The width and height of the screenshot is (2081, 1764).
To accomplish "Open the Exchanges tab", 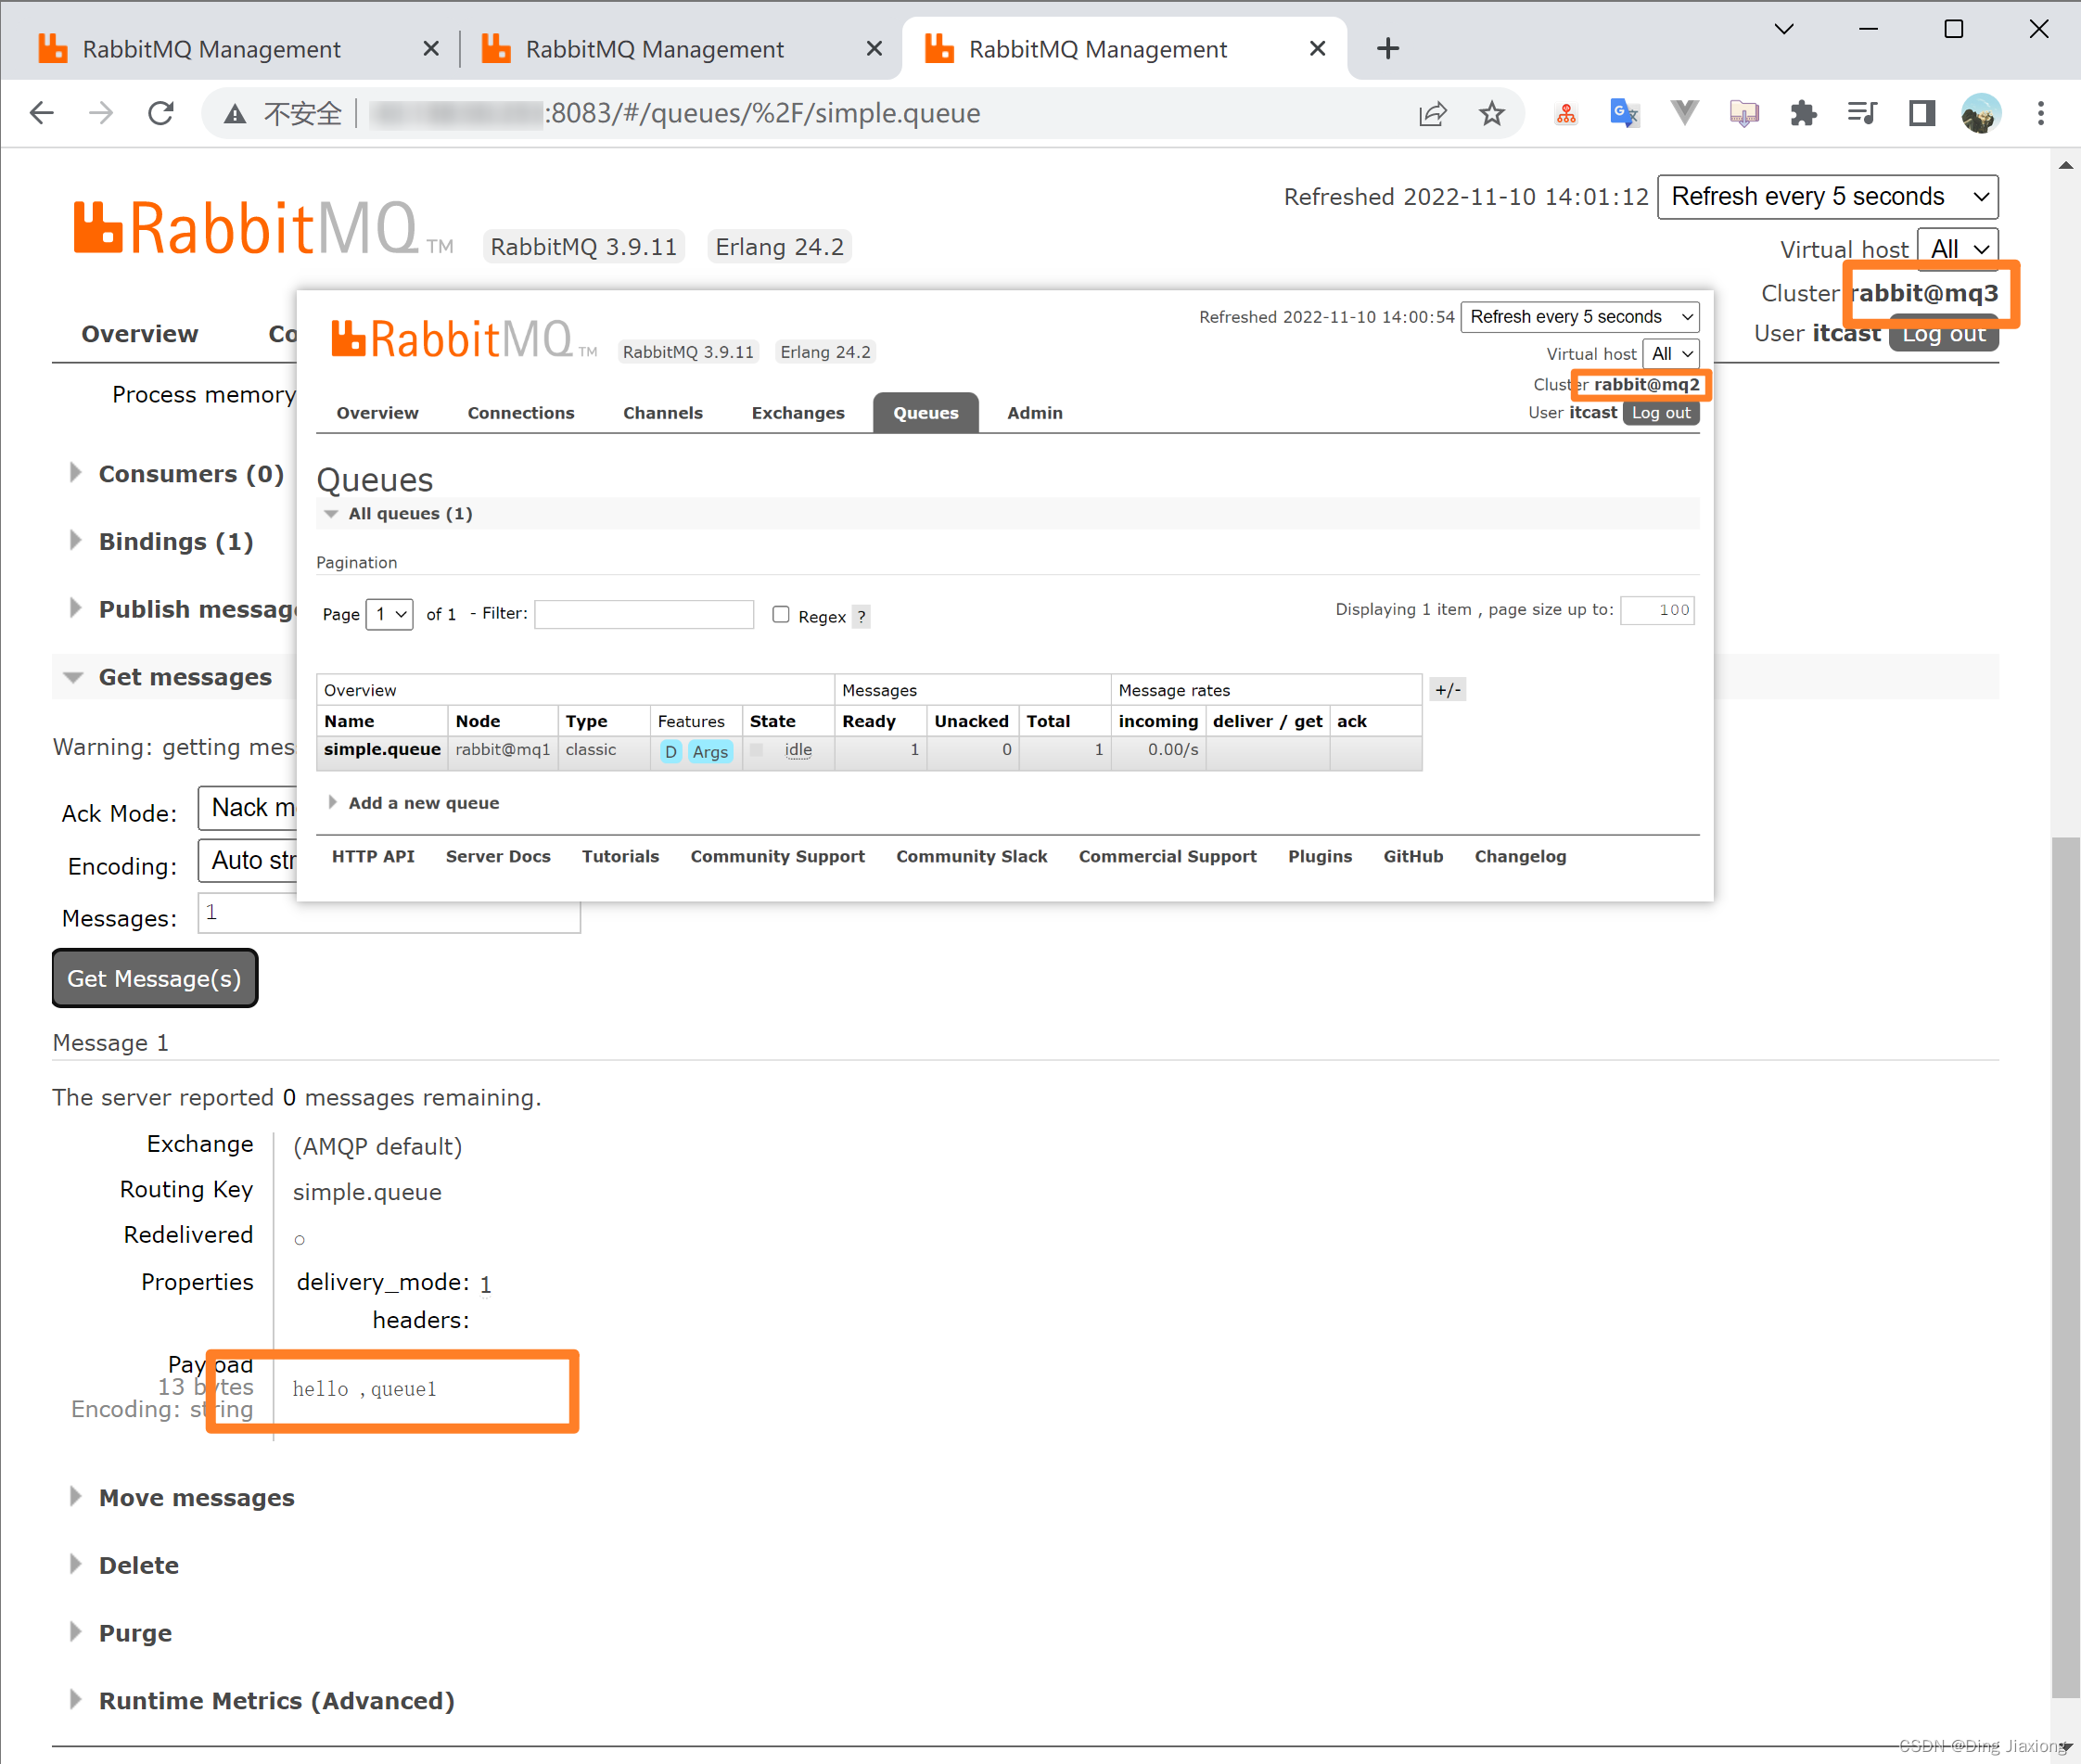I will (798, 413).
